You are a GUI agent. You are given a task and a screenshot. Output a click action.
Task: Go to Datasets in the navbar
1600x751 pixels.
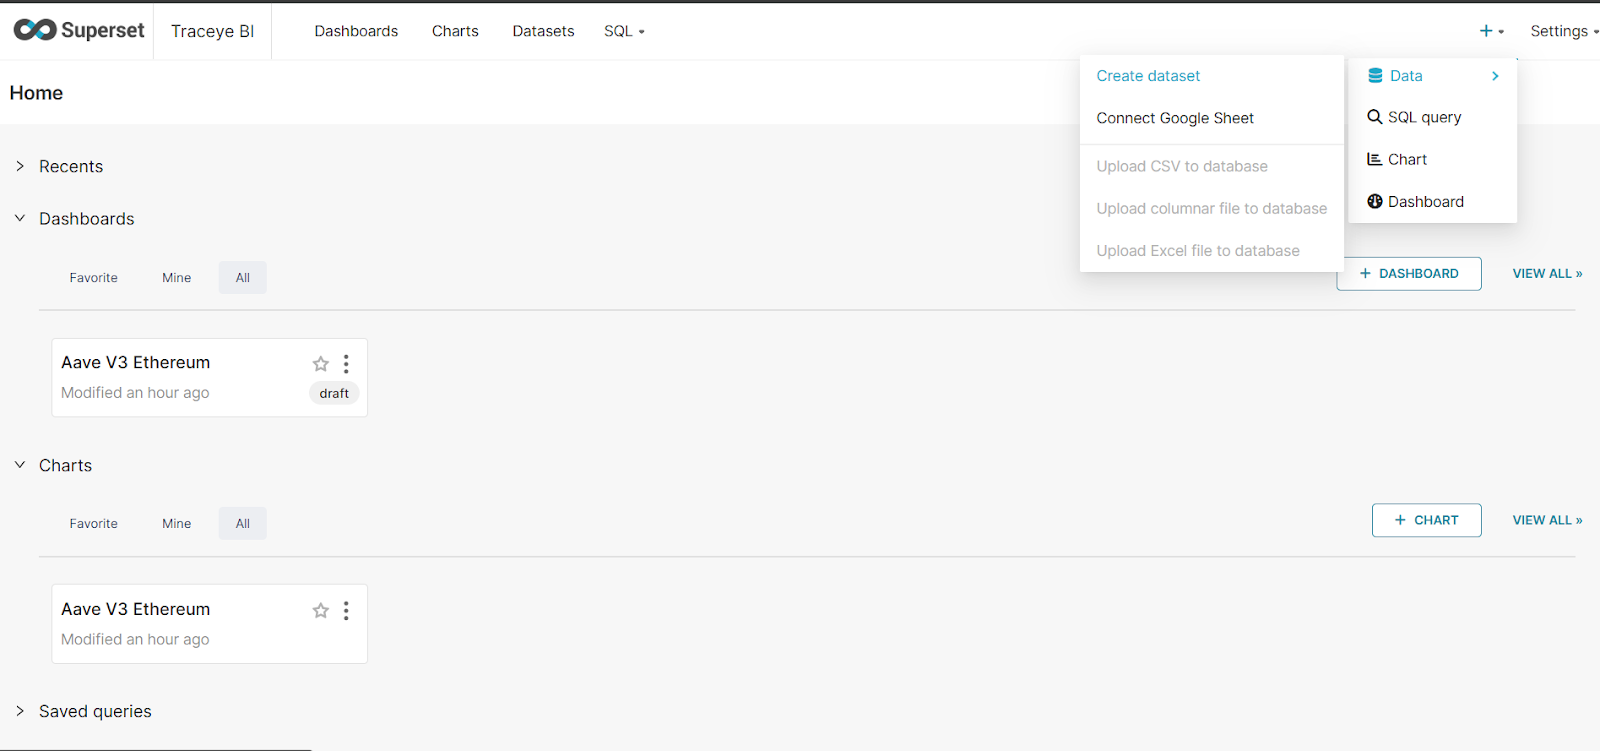pos(543,31)
